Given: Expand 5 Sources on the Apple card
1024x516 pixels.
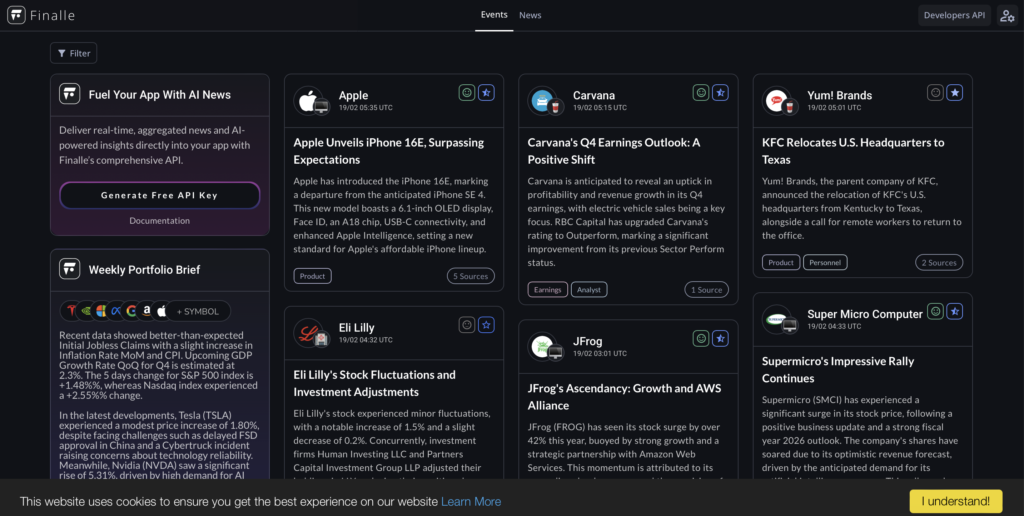Looking at the screenshot, I should [471, 276].
